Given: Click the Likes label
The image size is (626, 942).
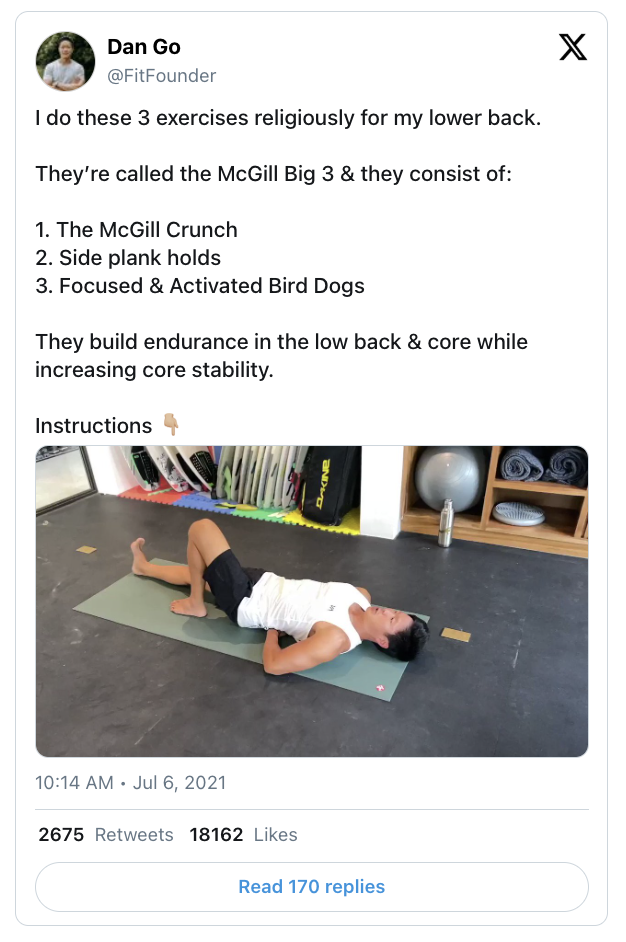Looking at the screenshot, I should [x=276, y=834].
